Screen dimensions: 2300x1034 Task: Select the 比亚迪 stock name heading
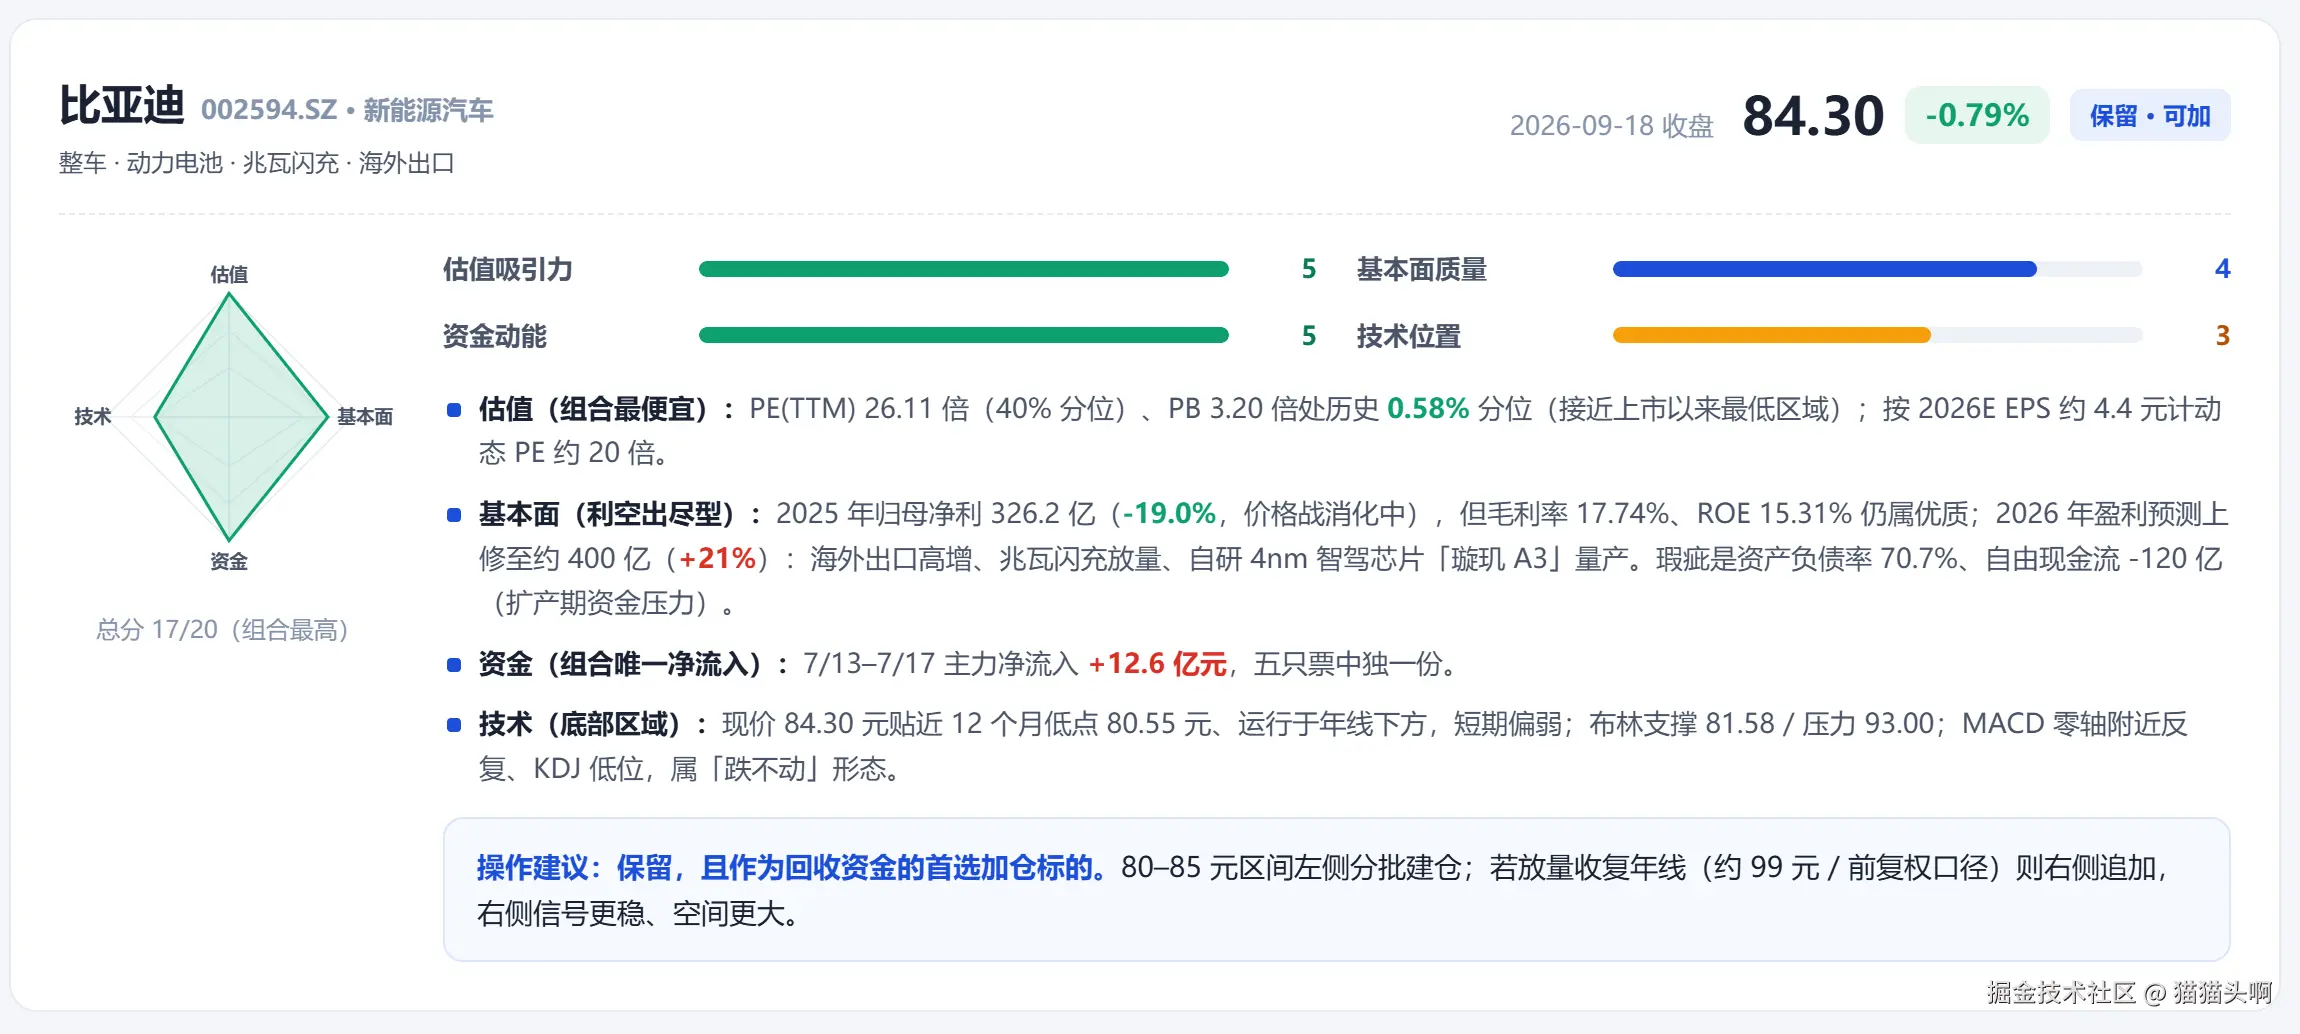[x=122, y=106]
